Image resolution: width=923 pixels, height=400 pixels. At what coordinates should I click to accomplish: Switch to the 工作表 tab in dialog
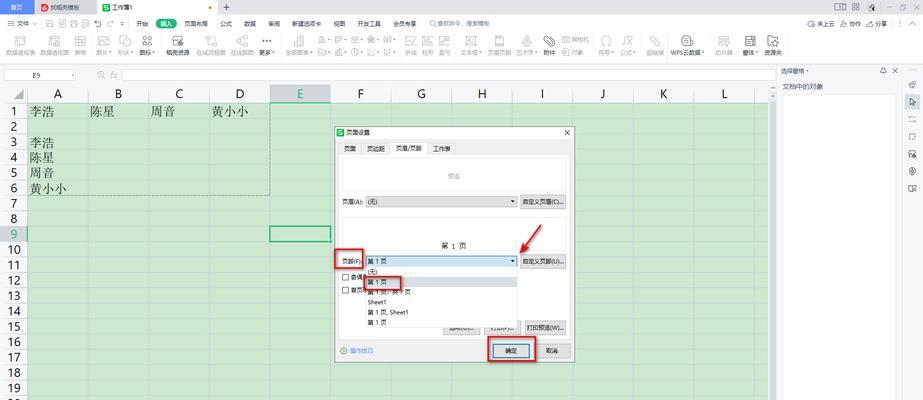441,149
